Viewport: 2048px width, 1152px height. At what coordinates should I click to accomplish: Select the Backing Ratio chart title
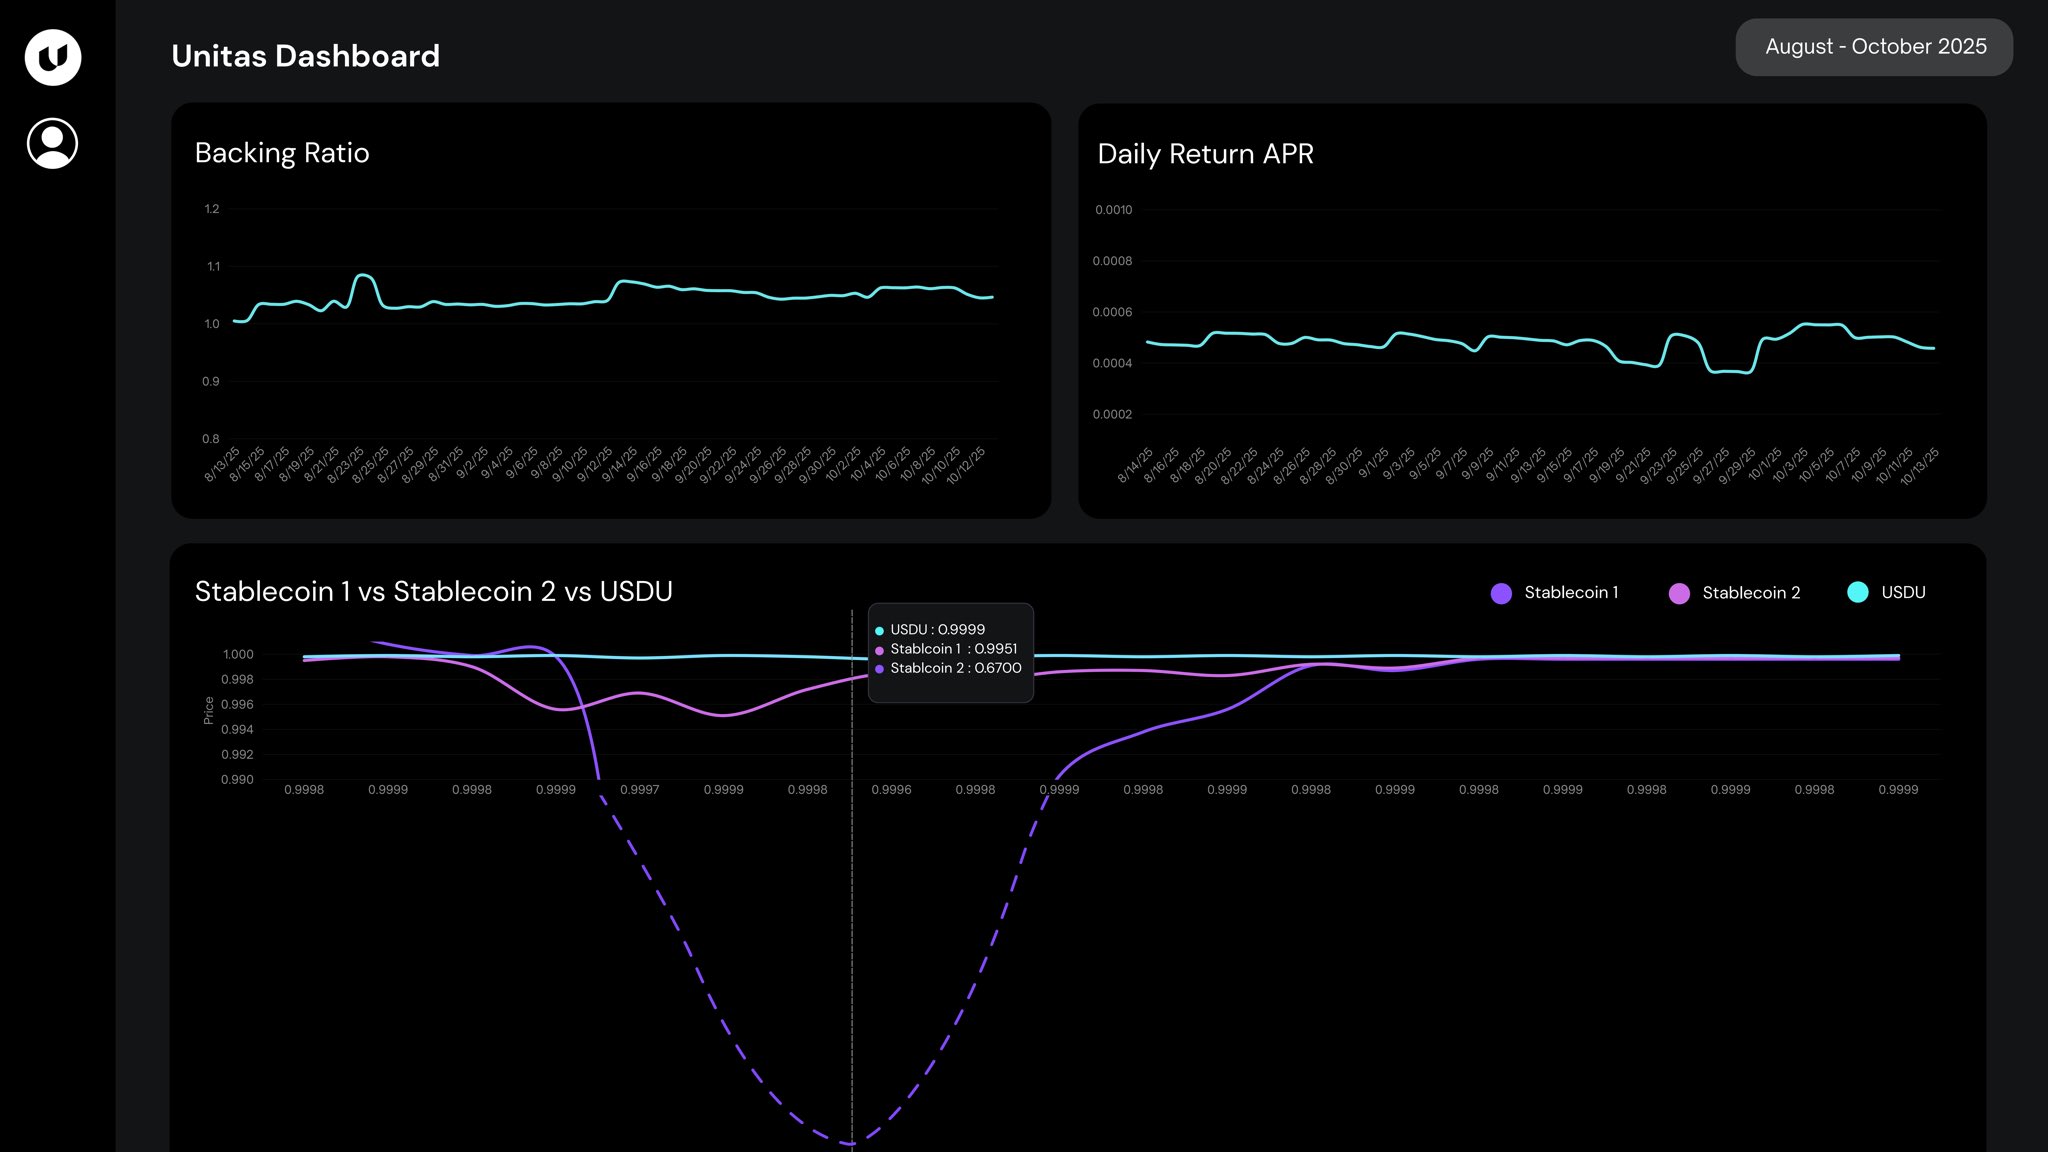[x=282, y=152]
